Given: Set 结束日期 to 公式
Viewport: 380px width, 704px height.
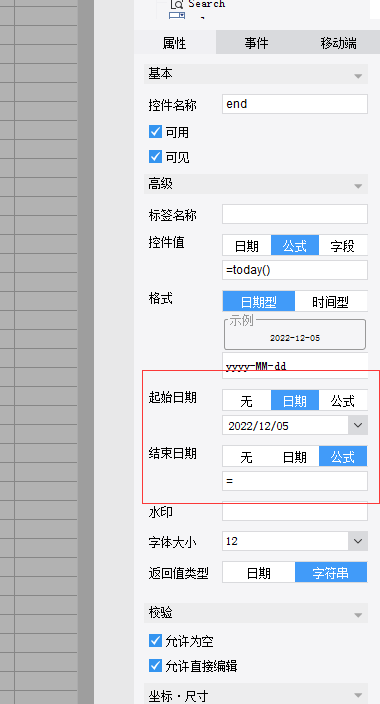Looking at the screenshot, I should [x=343, y=457].
